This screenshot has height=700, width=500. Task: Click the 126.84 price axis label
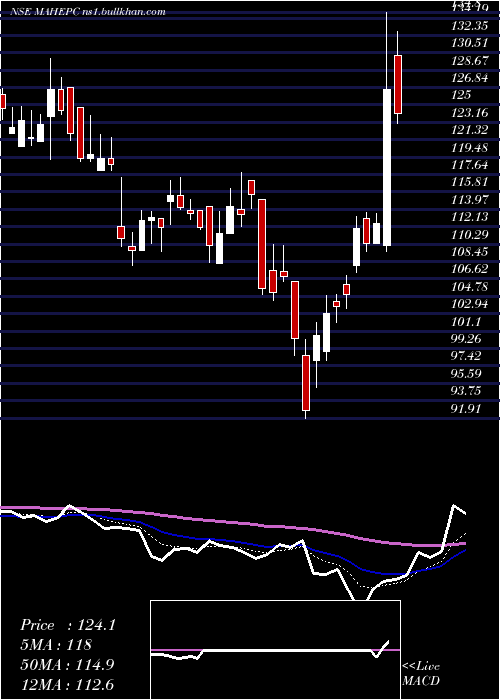point(469,78)
